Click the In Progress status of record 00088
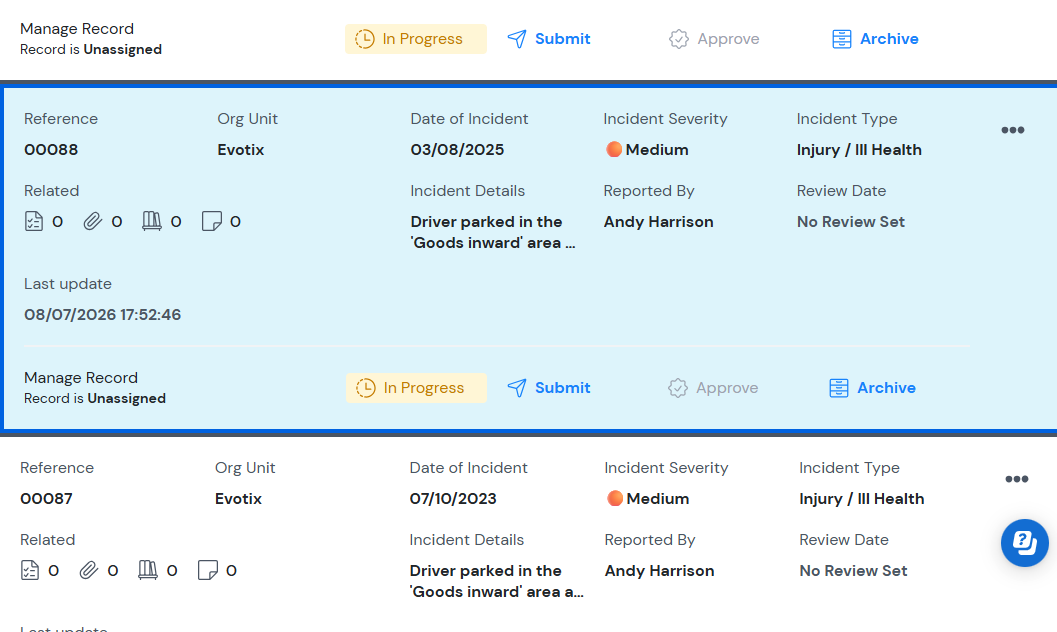The image size is (1057, 632). (x=417, y=388)
